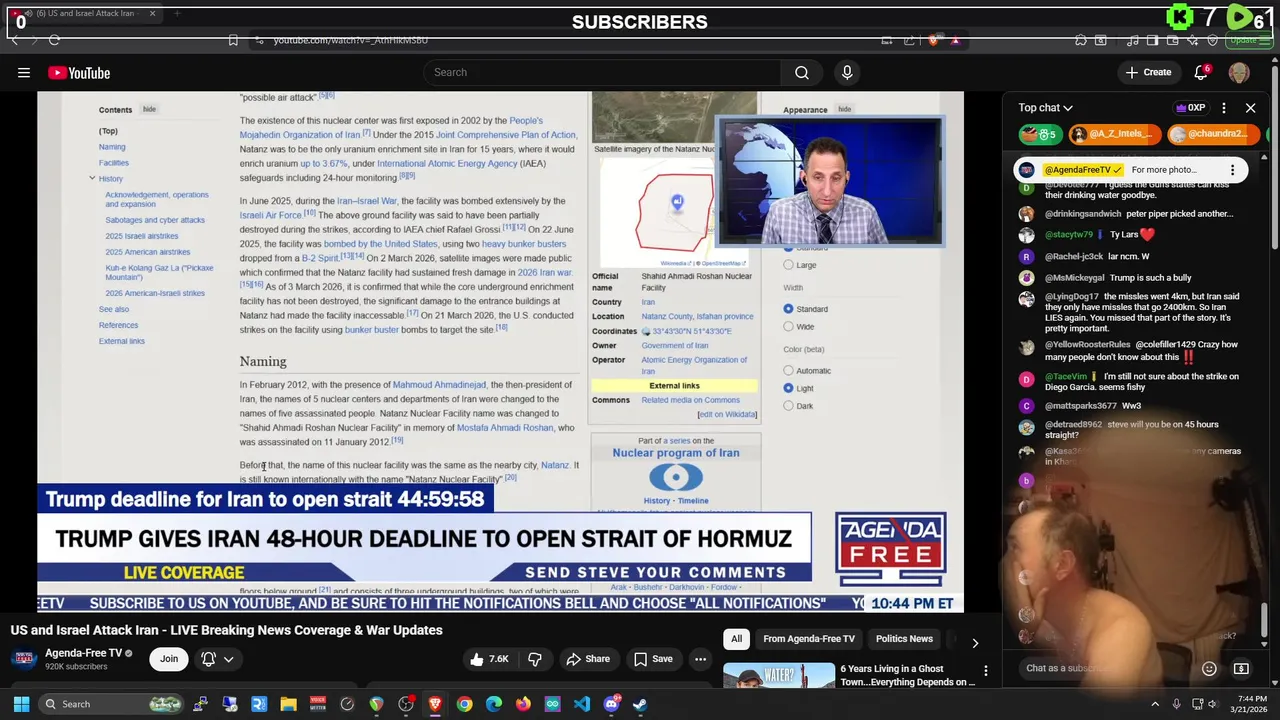Open the Brave Shields lion icon
This screenshot has height=720, width=1280.
(x=933, y=40)
